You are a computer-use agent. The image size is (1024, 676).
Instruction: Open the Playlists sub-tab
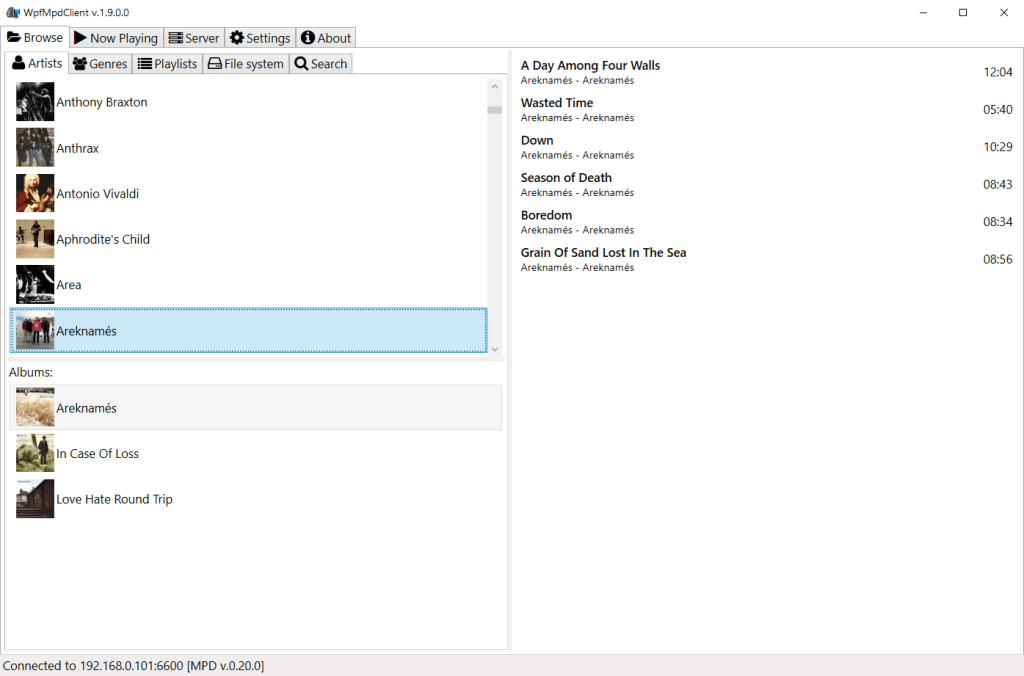pos(167,63)
